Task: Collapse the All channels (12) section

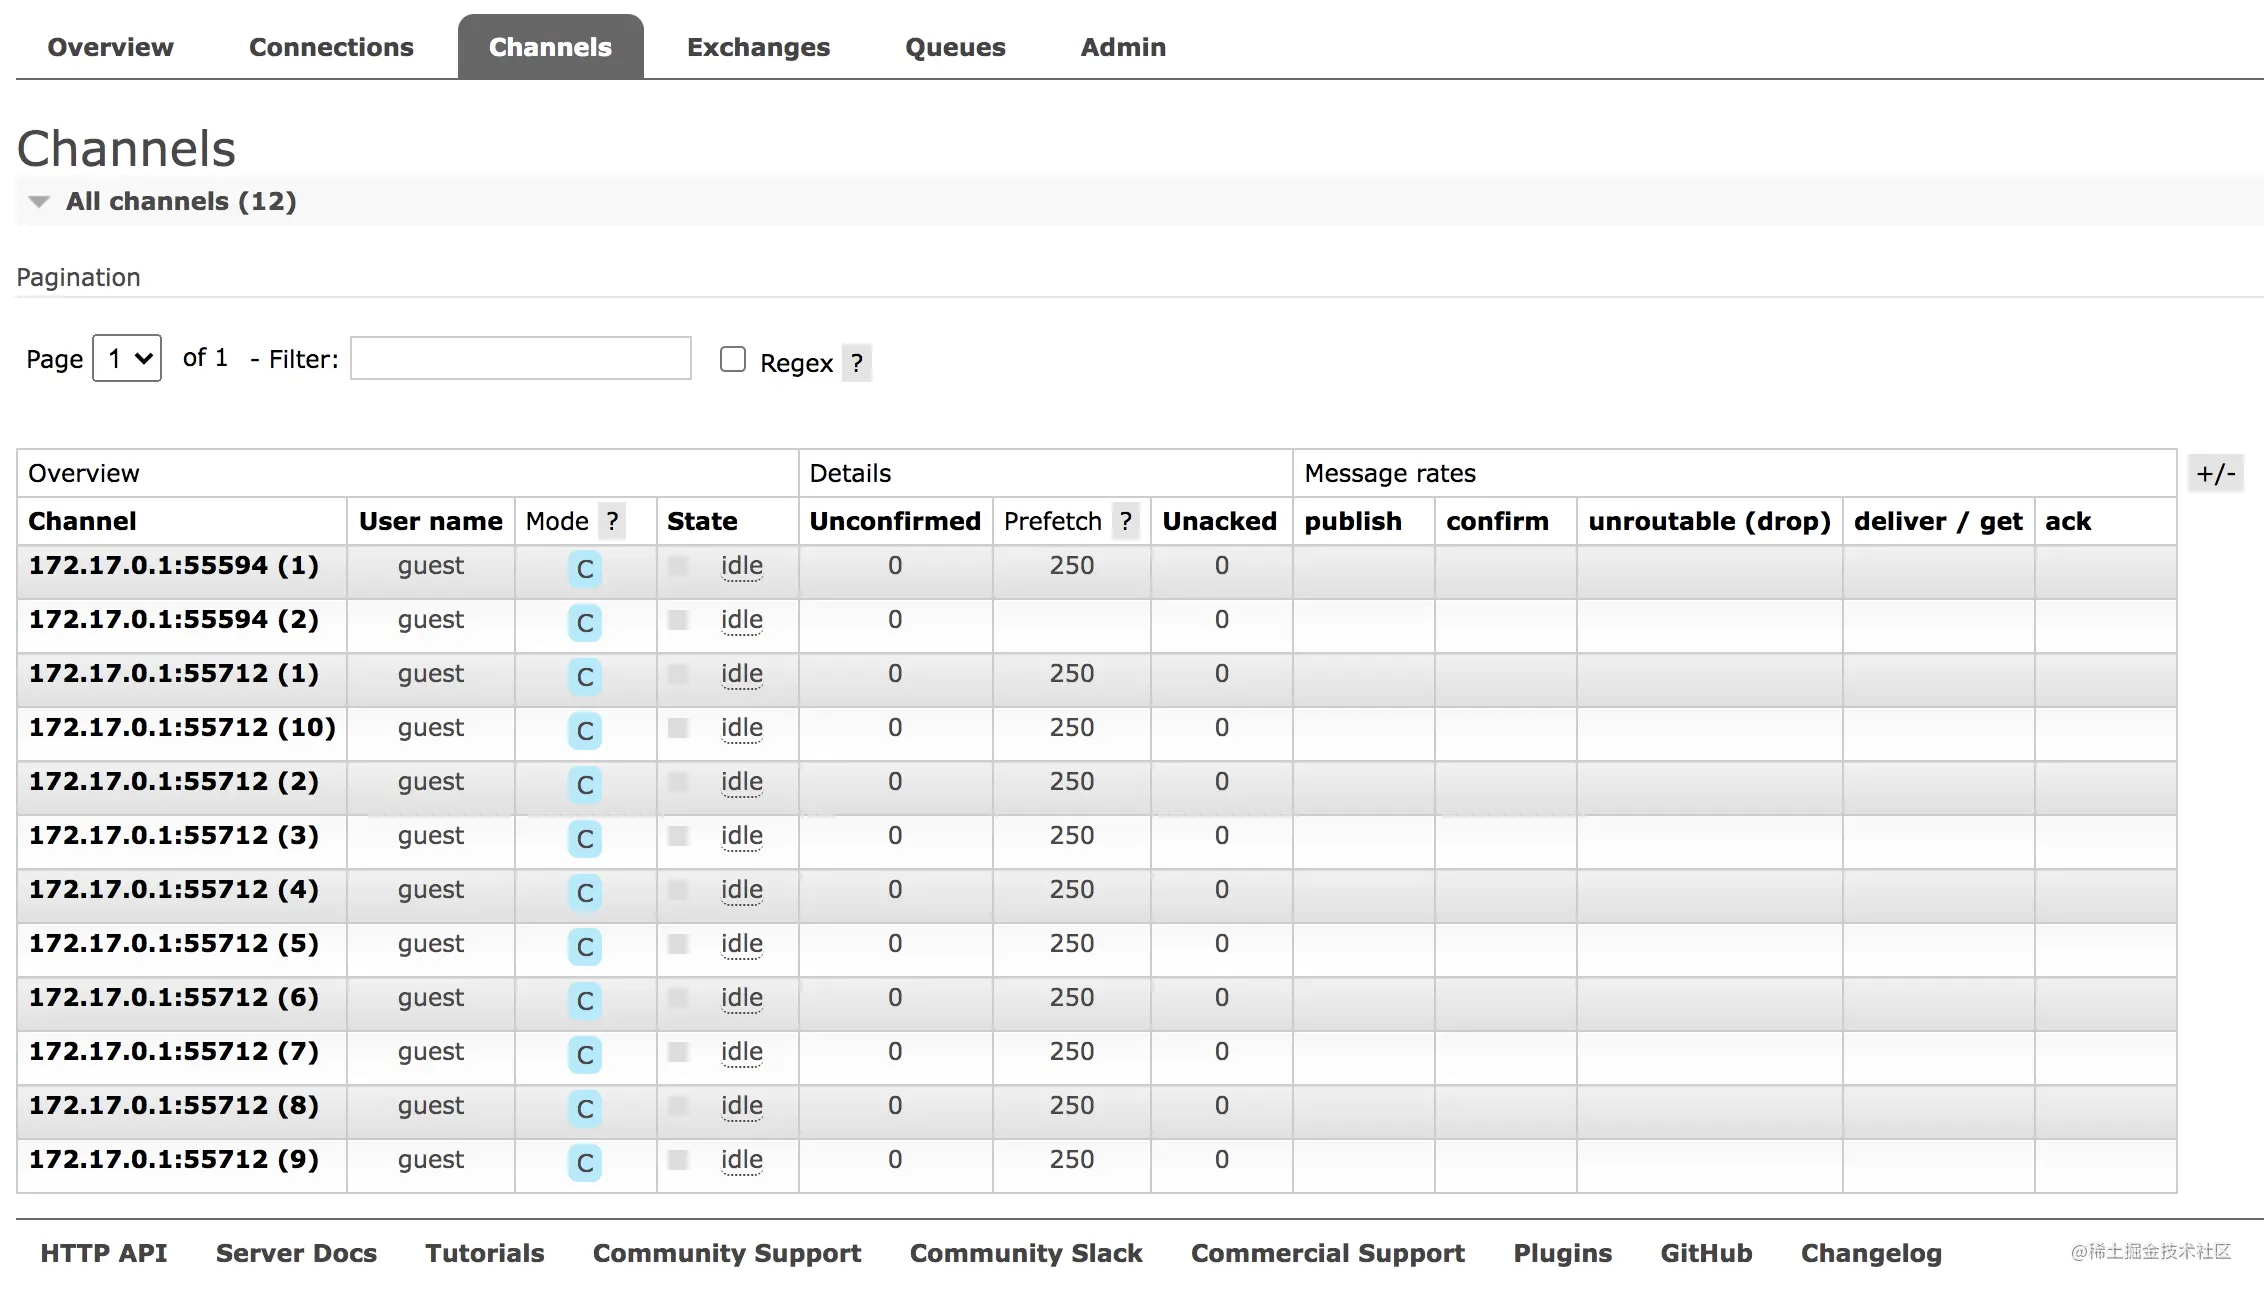Action: coord(180,201)
